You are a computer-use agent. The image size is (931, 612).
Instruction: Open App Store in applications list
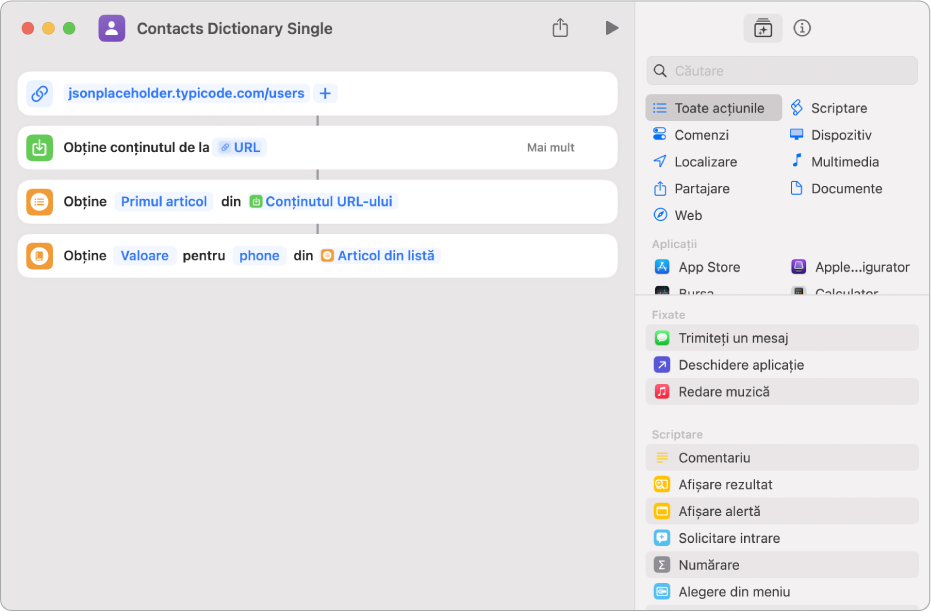(708, 267)
